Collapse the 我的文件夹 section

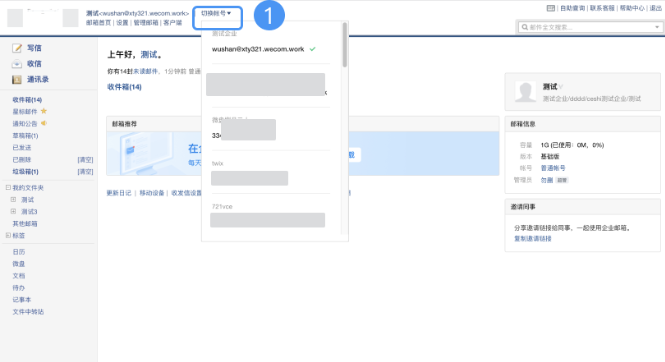(8, 187)
